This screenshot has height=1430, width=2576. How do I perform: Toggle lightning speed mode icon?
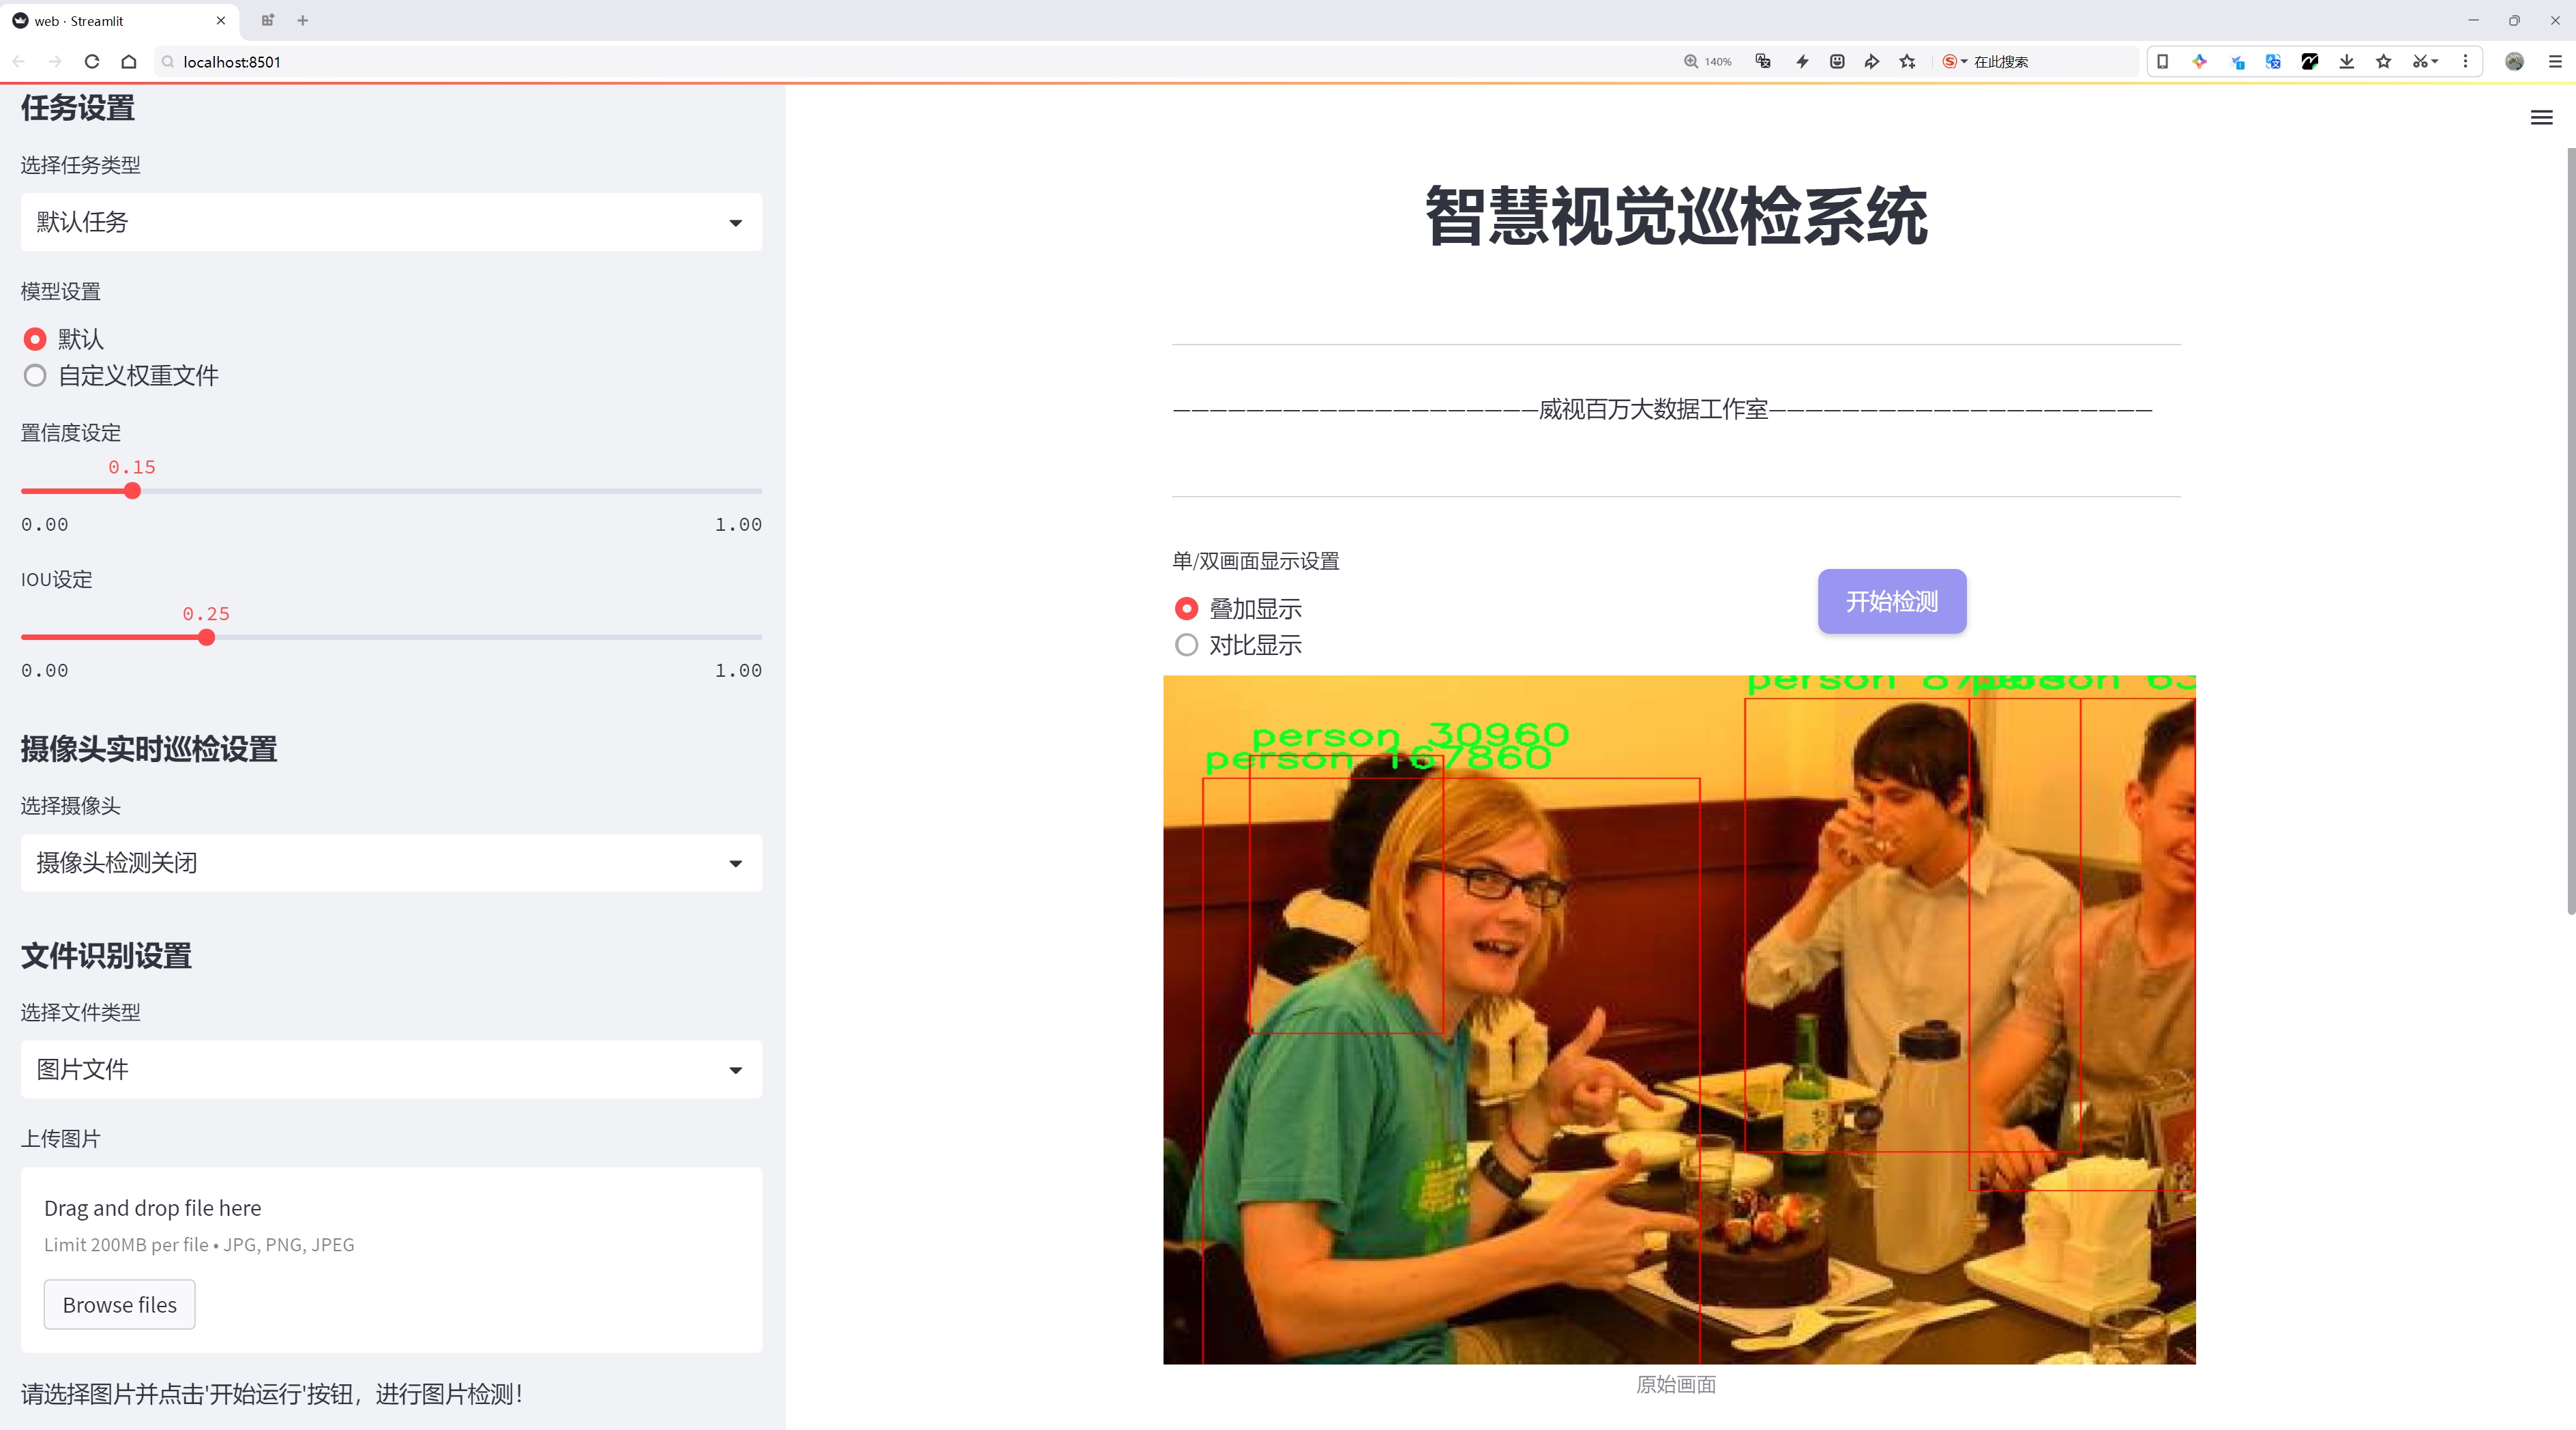[x=1802, y=62]
